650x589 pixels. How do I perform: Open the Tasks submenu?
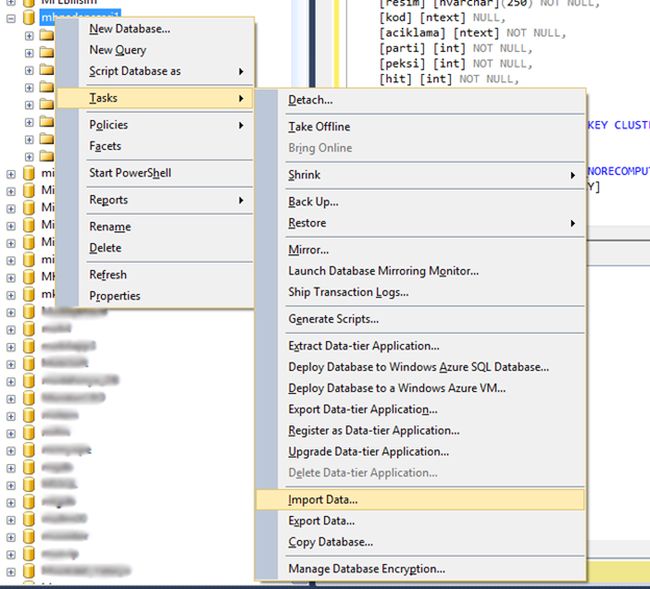coord(154,98)
